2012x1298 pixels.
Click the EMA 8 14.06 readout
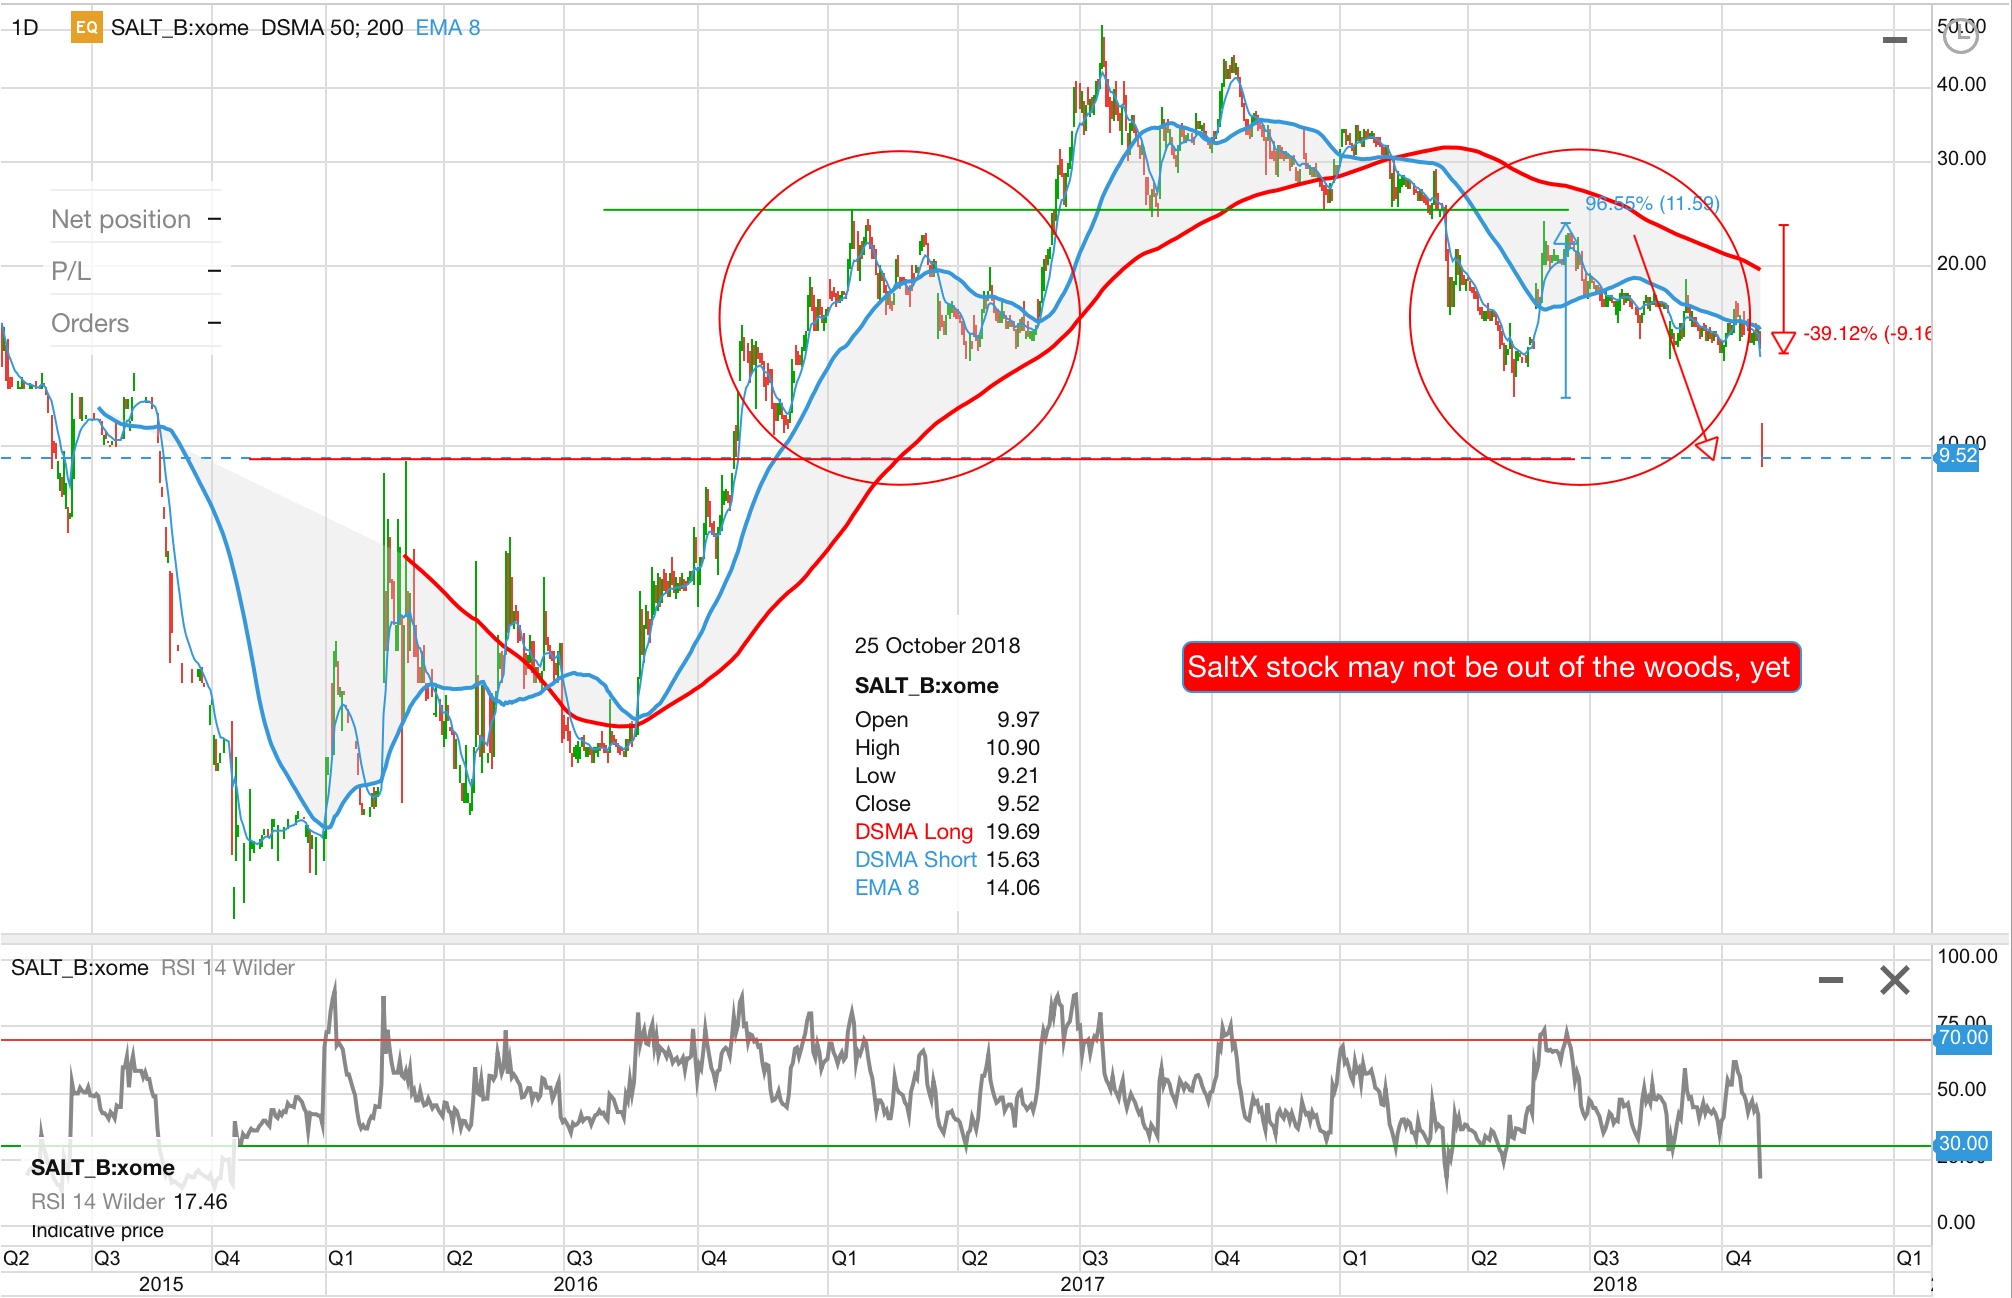(x=947, y=888)
